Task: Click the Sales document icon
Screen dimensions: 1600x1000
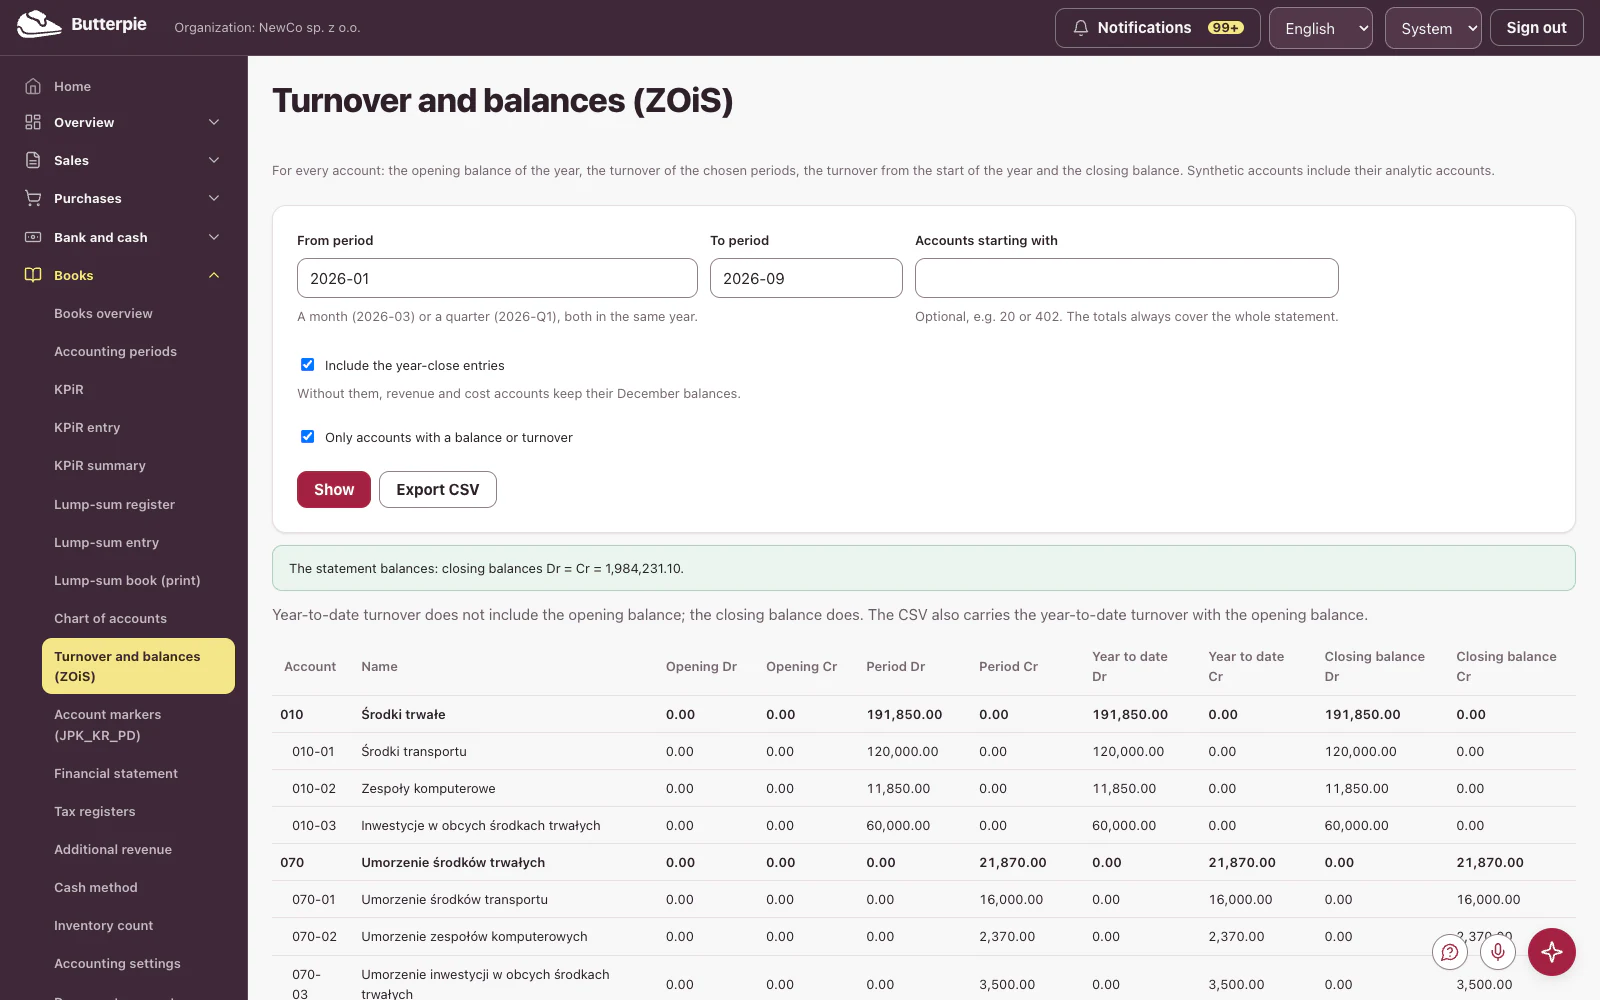Action: [x=33, y=160]
